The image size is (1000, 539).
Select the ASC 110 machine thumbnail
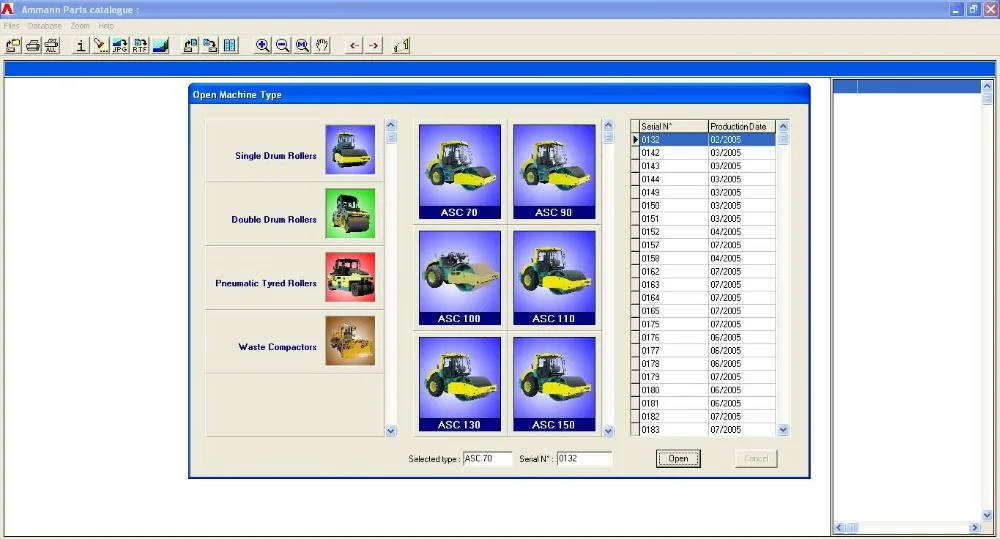pos(553,277)
